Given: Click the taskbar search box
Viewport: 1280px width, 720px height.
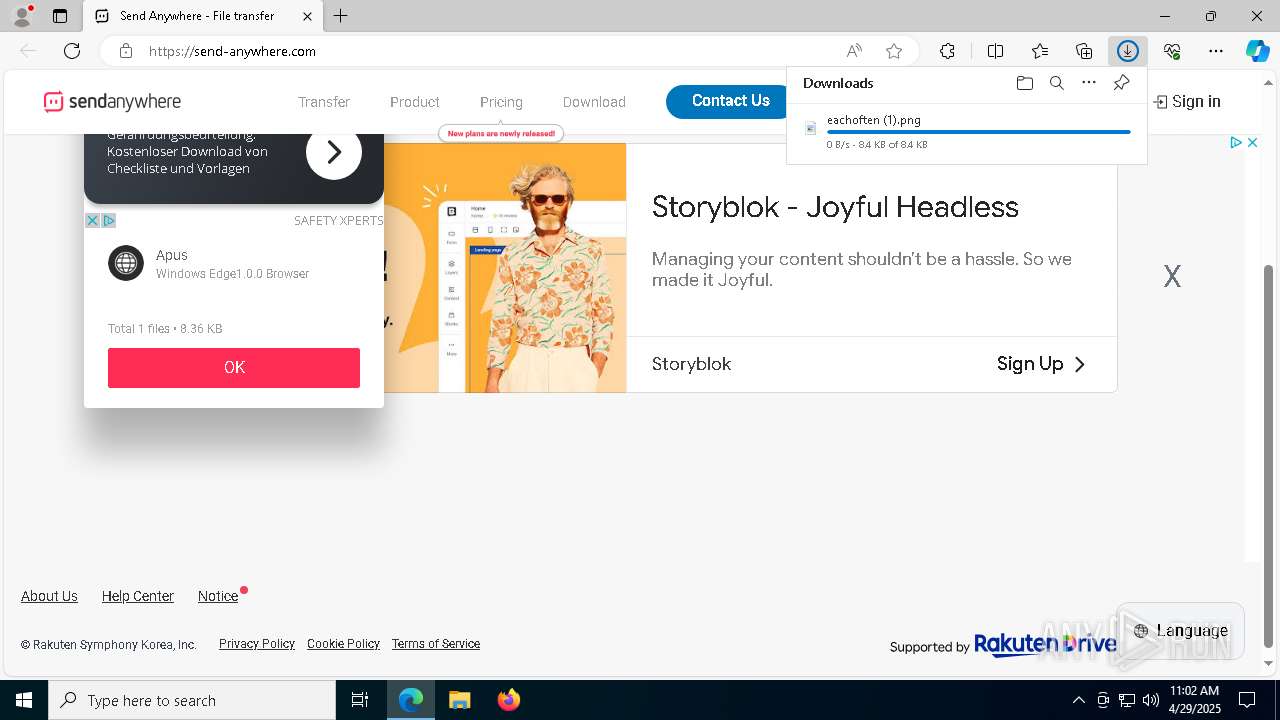Looking at the screenshot, I should 192,700.
